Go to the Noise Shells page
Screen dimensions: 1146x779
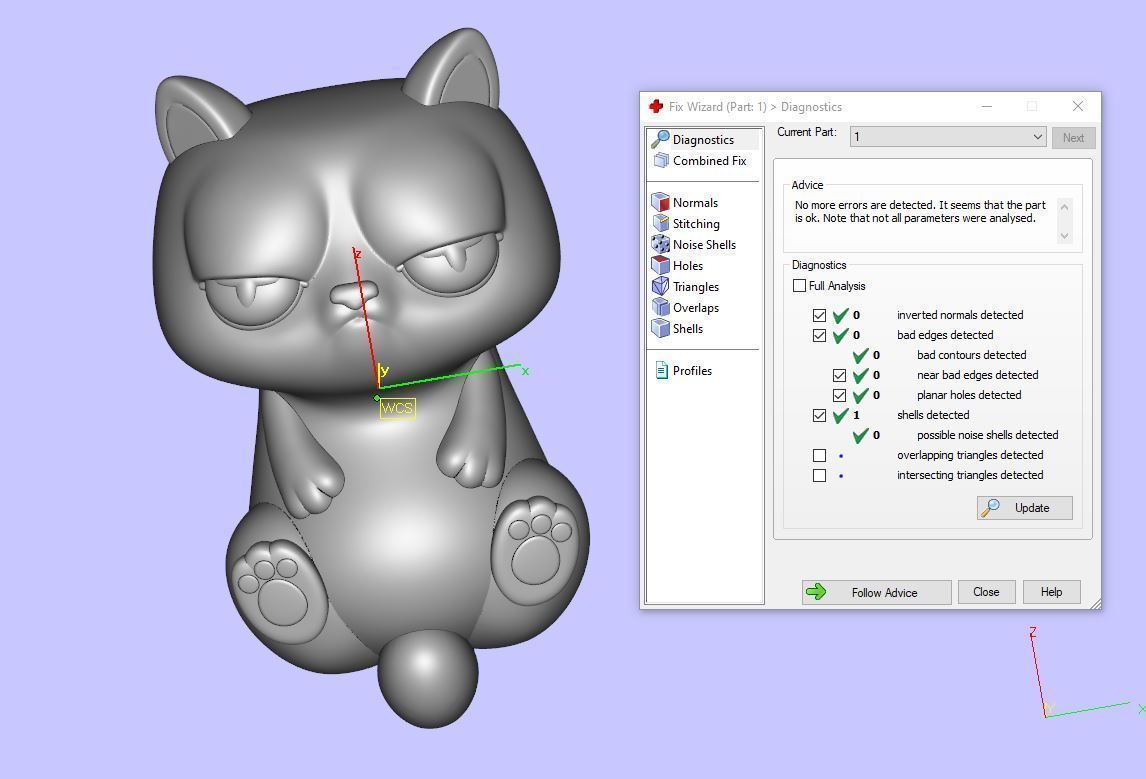point(704,245)
